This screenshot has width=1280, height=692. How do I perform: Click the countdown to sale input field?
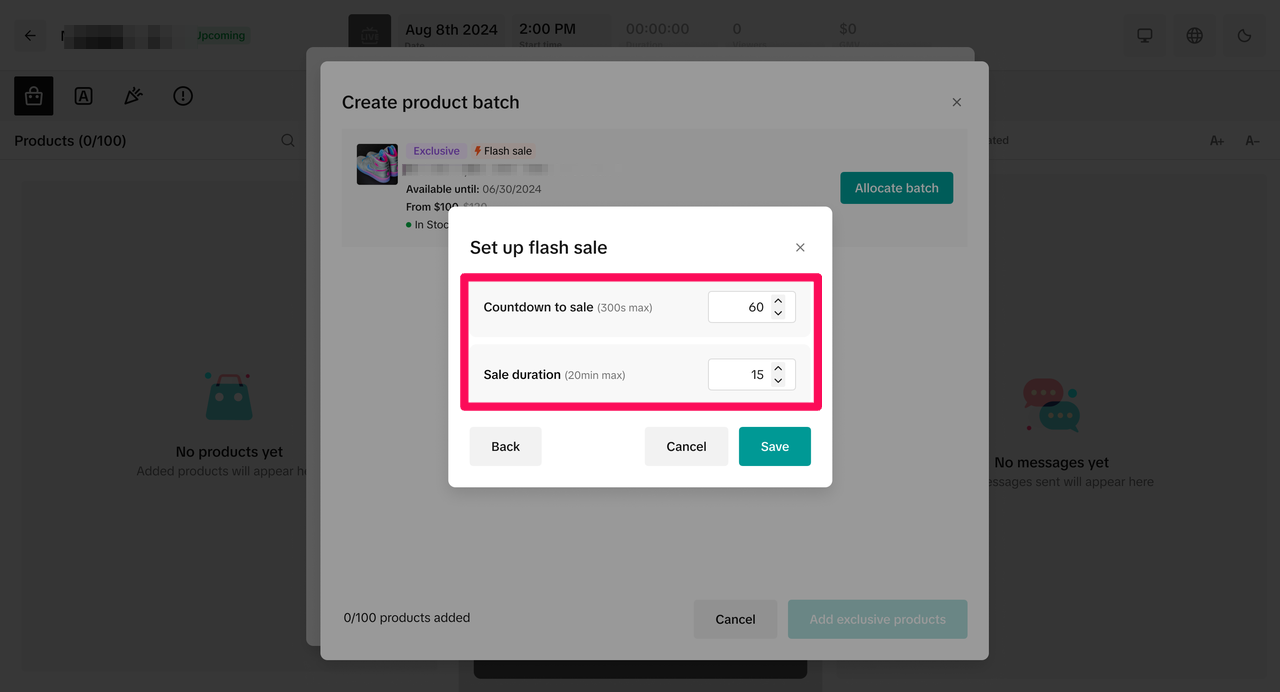(738, 307)
